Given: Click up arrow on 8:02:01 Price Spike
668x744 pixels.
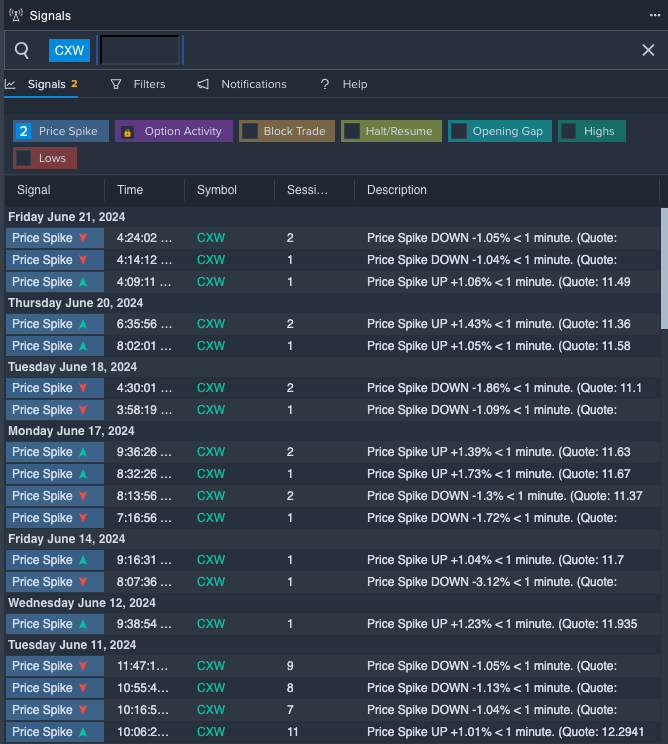Looking at the screenshot, I should click(83, 346).
